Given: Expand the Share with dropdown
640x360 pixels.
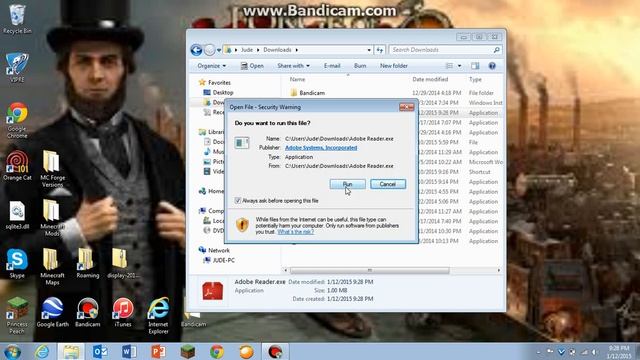Looking at the screenshot, I should (x=293, y=66).
